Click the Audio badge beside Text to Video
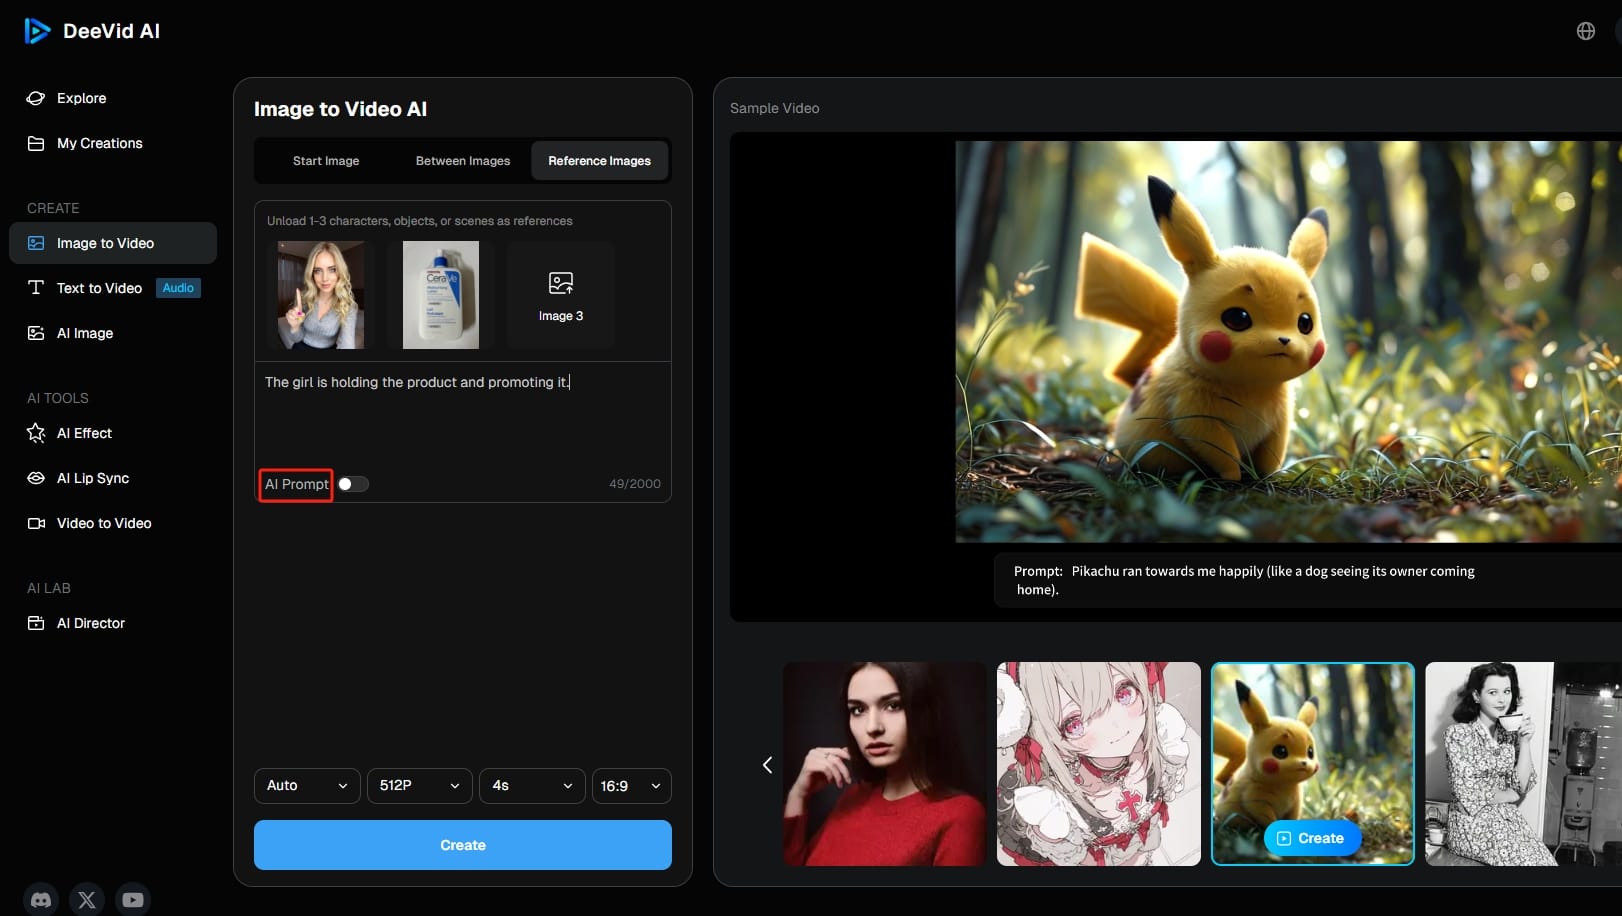The image size is (1622, 916). (178, 288)
